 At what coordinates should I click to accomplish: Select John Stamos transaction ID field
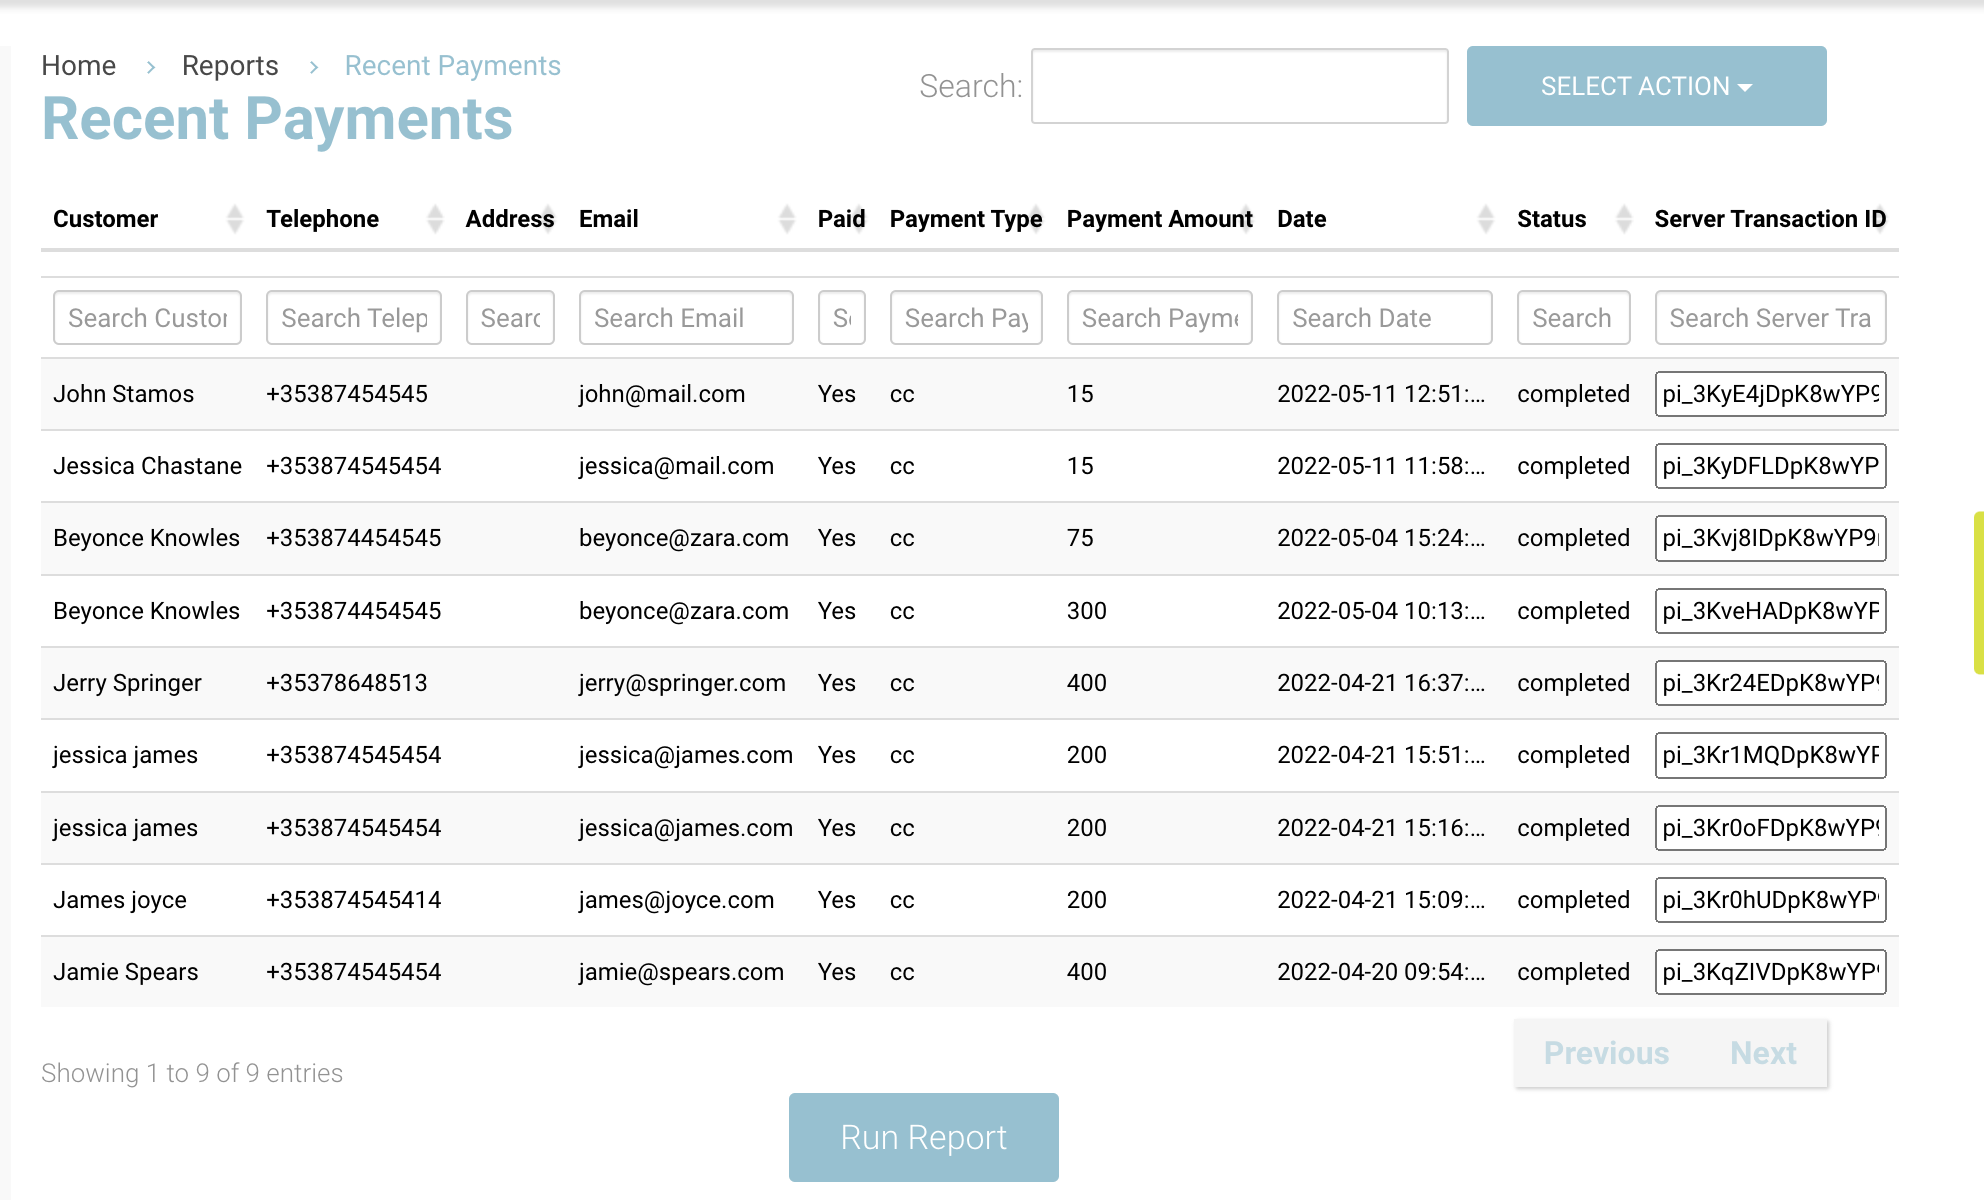1769,394
